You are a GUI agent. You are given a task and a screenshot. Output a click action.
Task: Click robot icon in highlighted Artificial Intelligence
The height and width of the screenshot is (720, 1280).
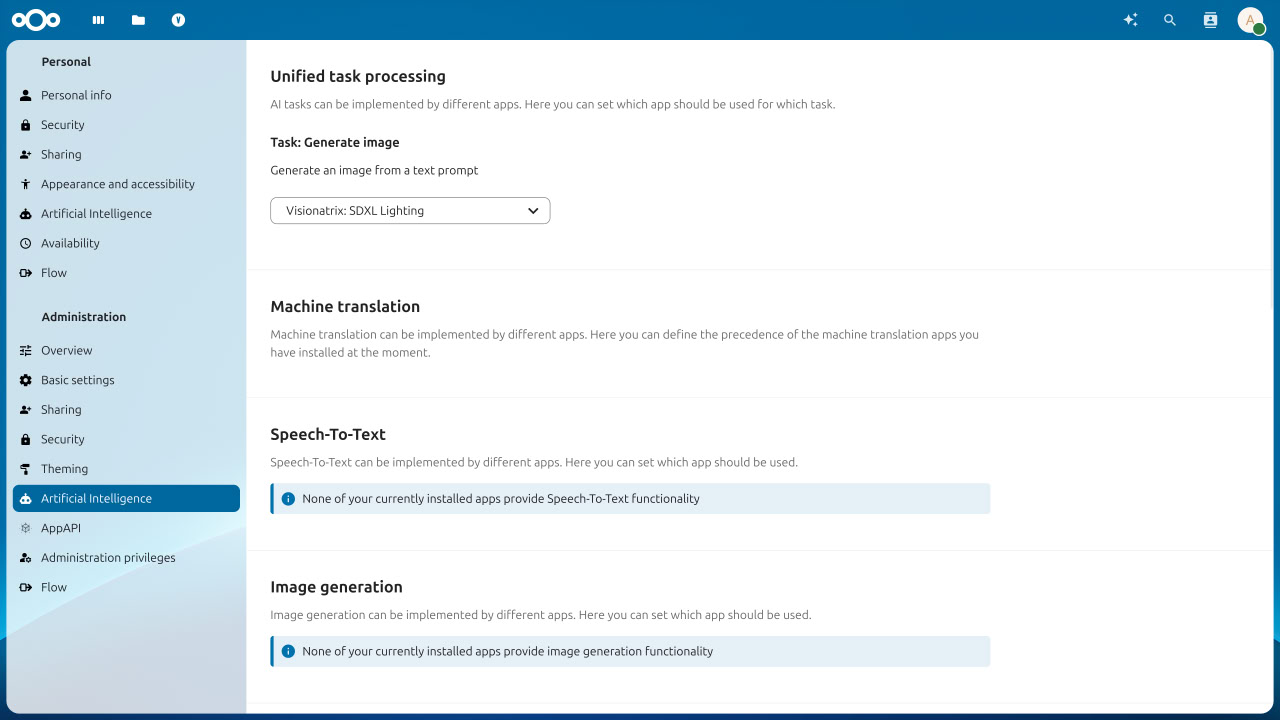tap(26, 498)
